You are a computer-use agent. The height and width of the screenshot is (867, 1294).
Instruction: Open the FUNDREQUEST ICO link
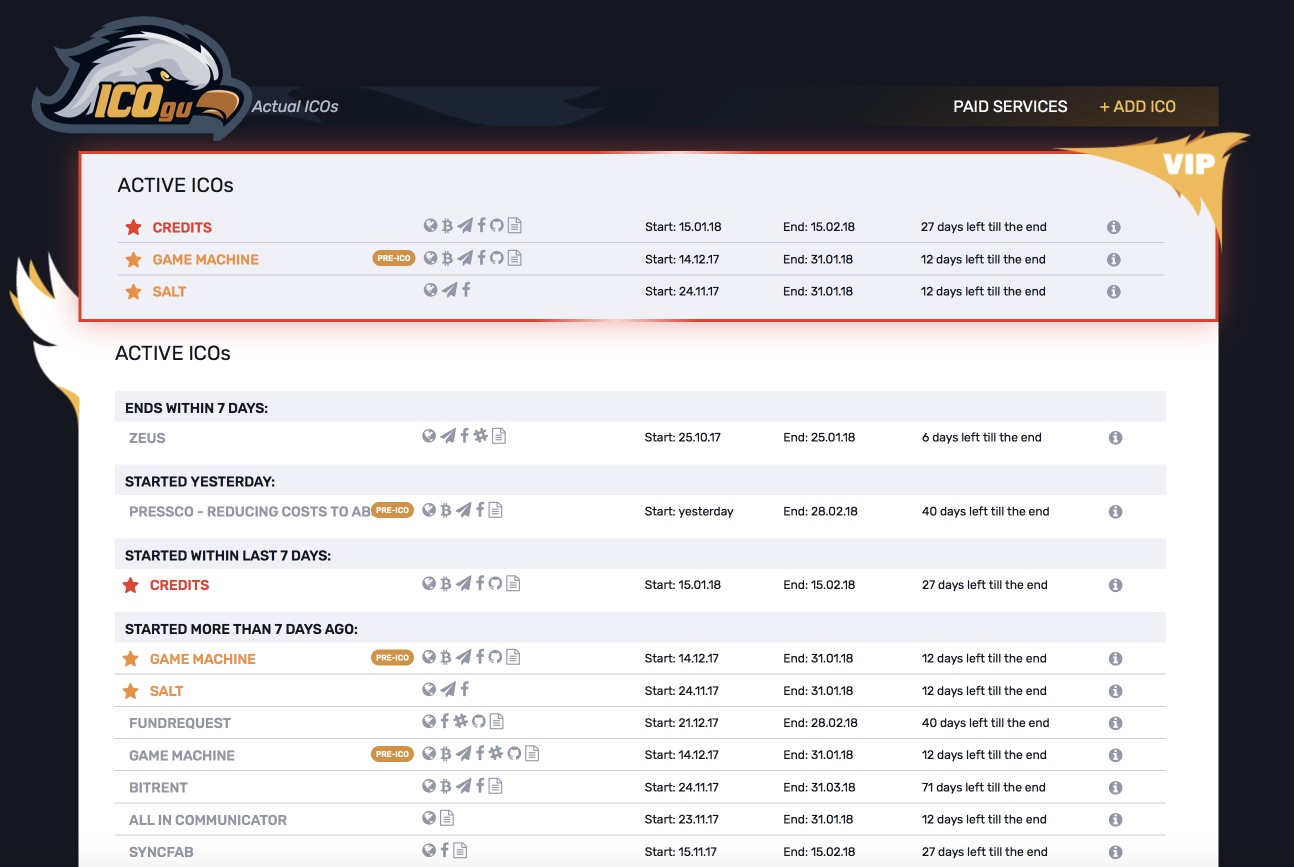tap(180, 723)
